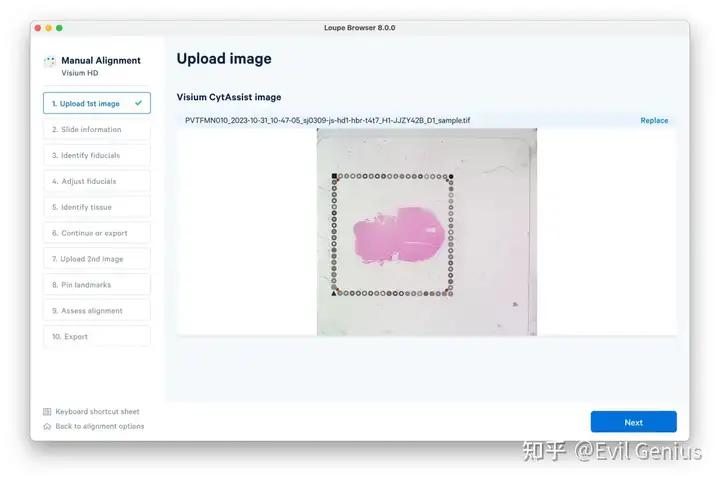Image resolution: width=720 pixels, height=481 pixels.
Task: Open step 3 Identify fiducials
Action: tap(97, 155)
